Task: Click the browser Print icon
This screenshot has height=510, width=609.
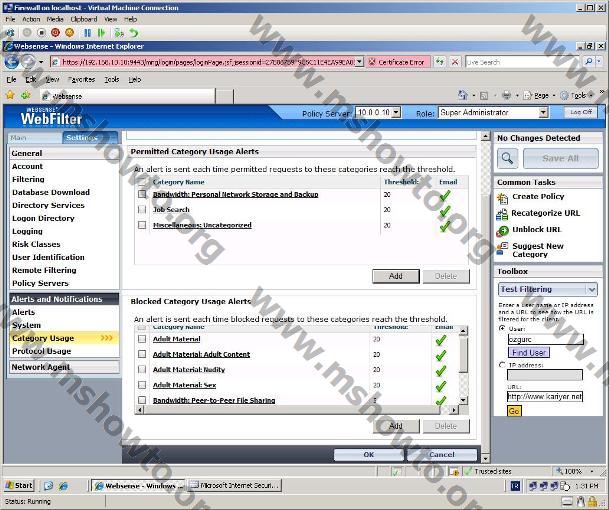Action: pyautogui.click(x=506, y=95)
